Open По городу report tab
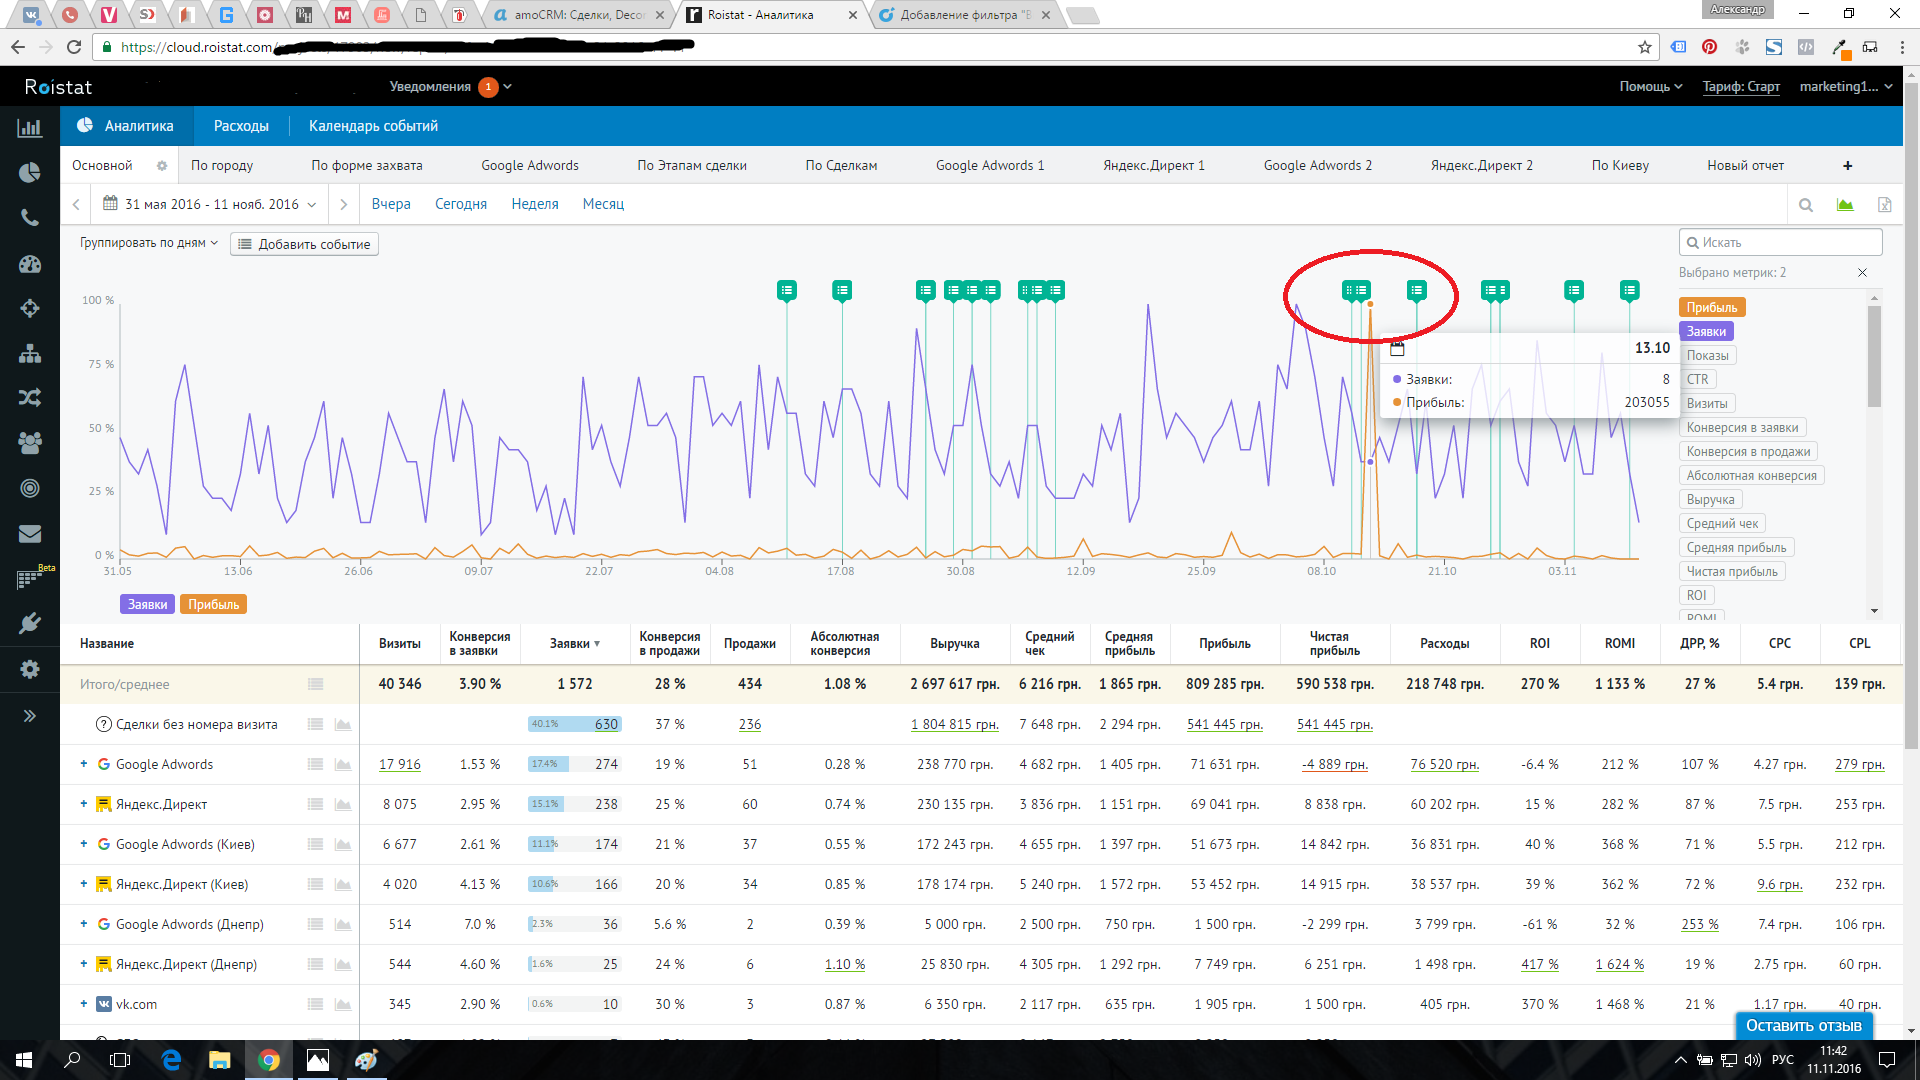Screen dimensions: 1920x1080 point(222,166)
